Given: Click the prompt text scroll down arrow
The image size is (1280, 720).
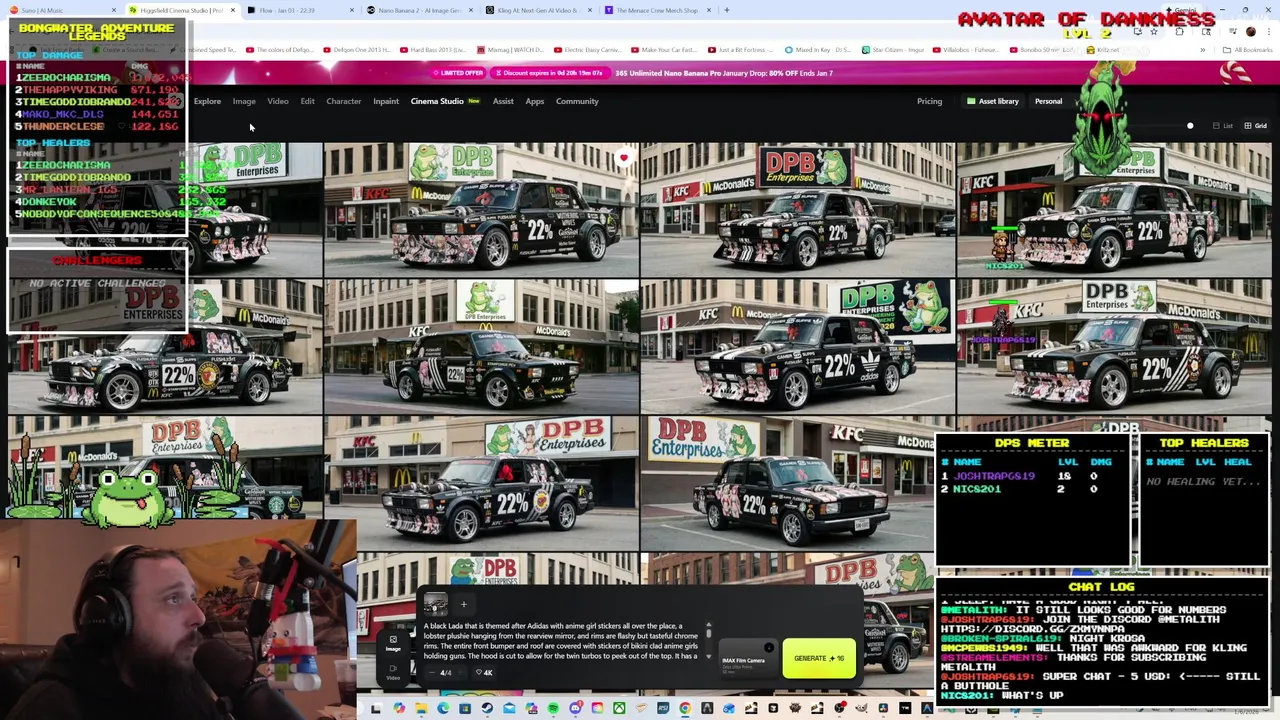Looking at the screenshot, I should coord(708,656).
